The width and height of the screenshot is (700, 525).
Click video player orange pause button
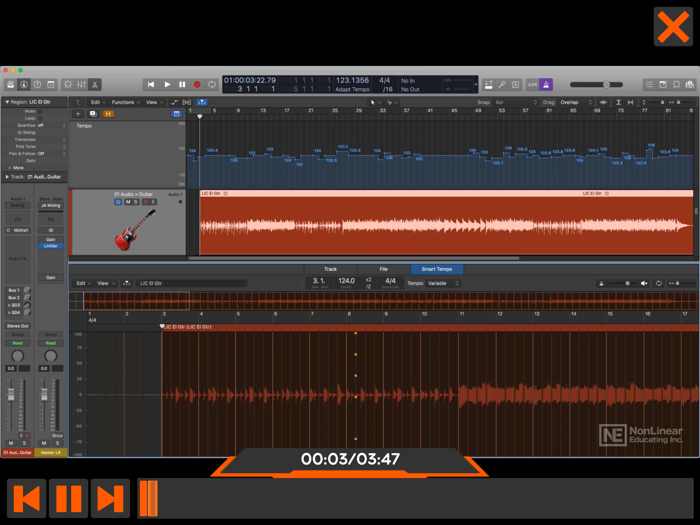point(68,498)
